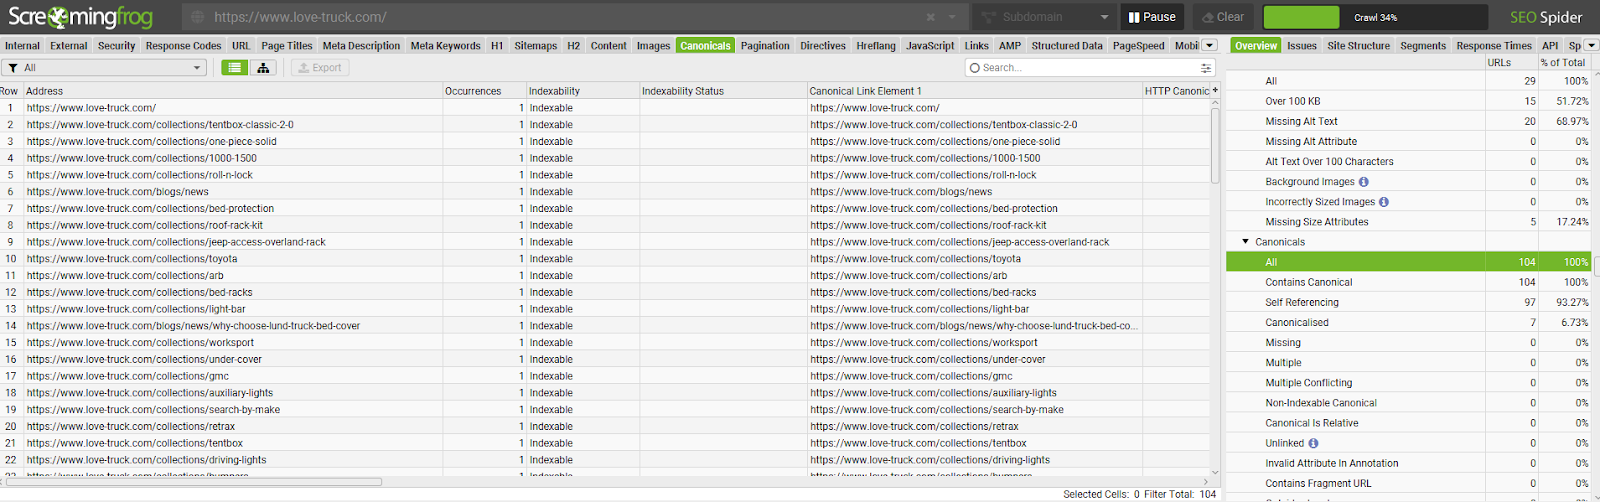Screen dimensions: 1600x502
Task: Open the right panel tabs overflow dropdown
Action: tap(1591, 45)
